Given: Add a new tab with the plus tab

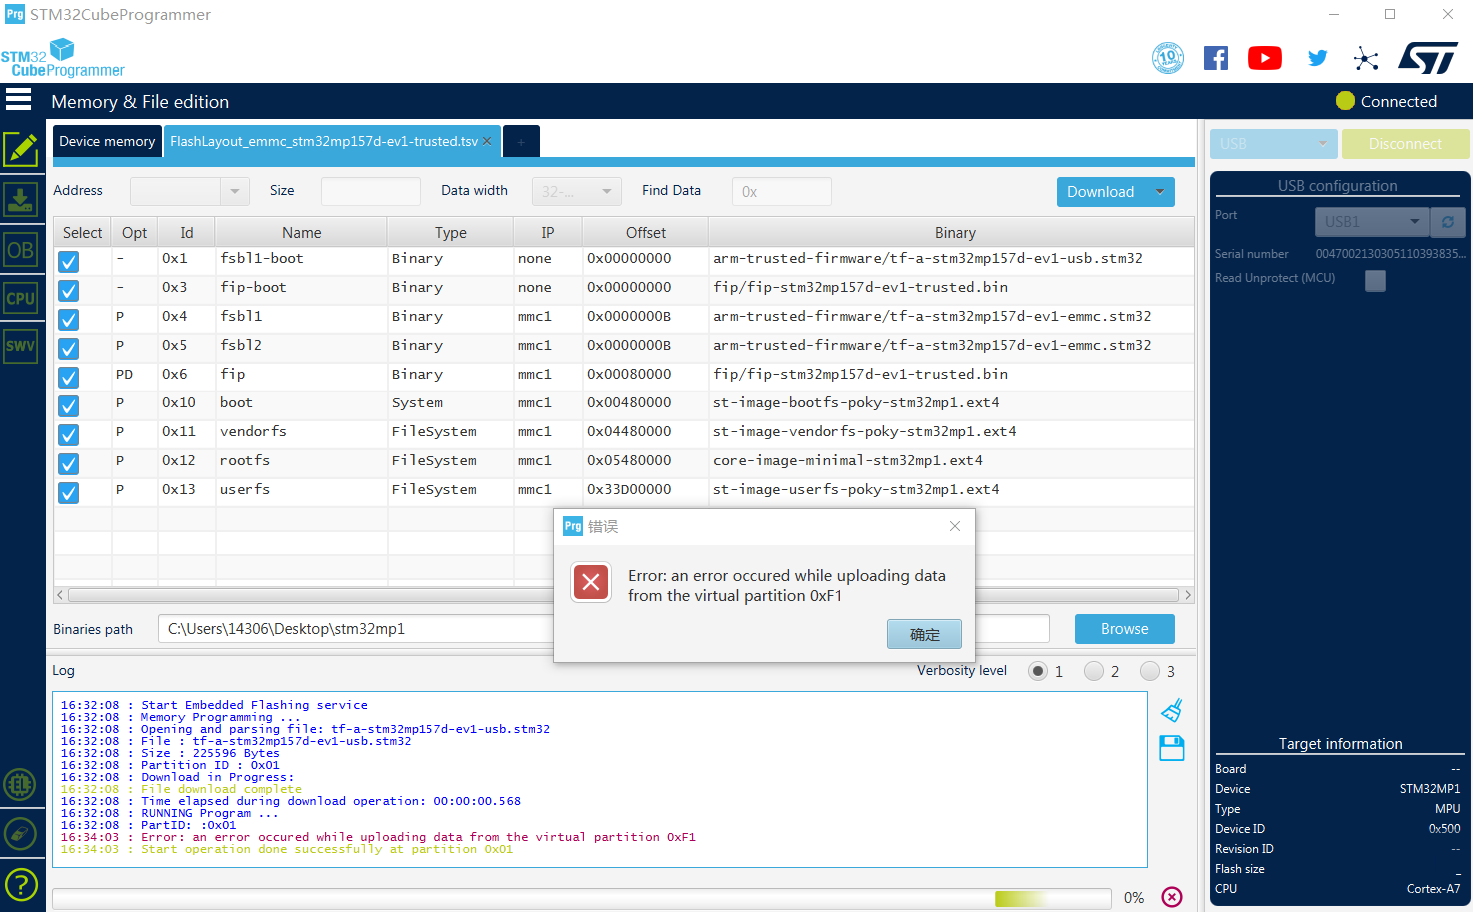Looking at the screenshot, I should click(521, 142).
